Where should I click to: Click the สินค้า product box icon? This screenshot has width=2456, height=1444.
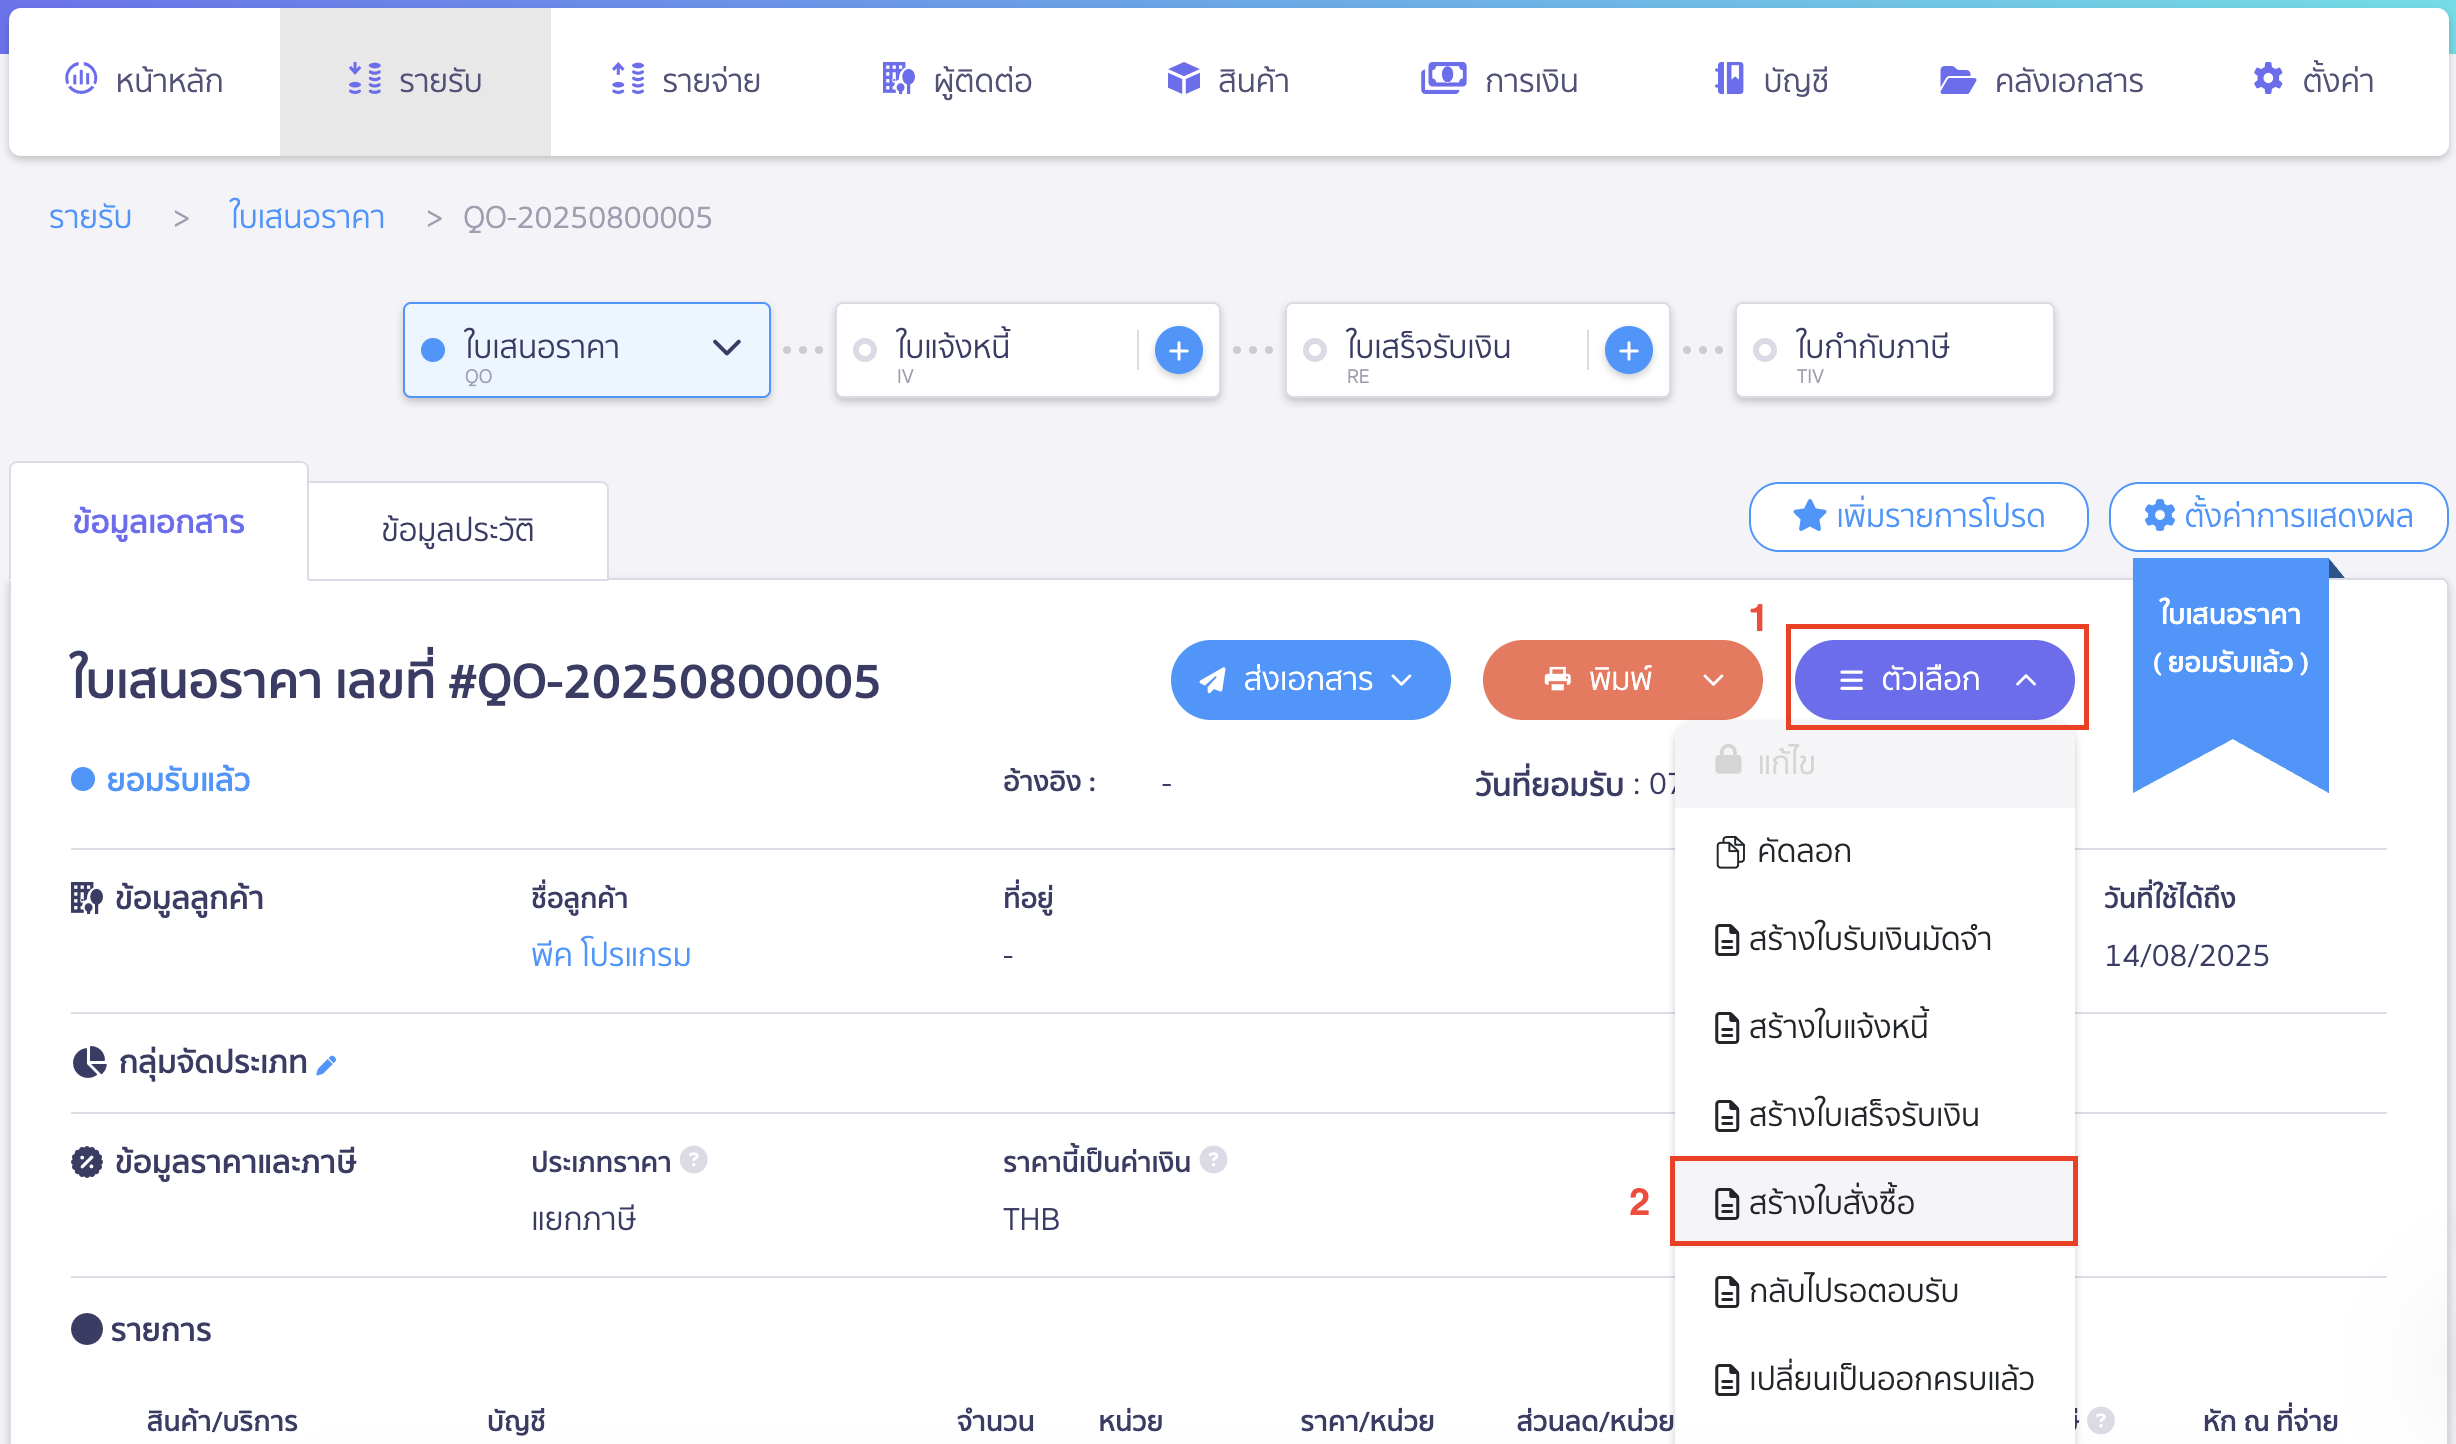1183,78
